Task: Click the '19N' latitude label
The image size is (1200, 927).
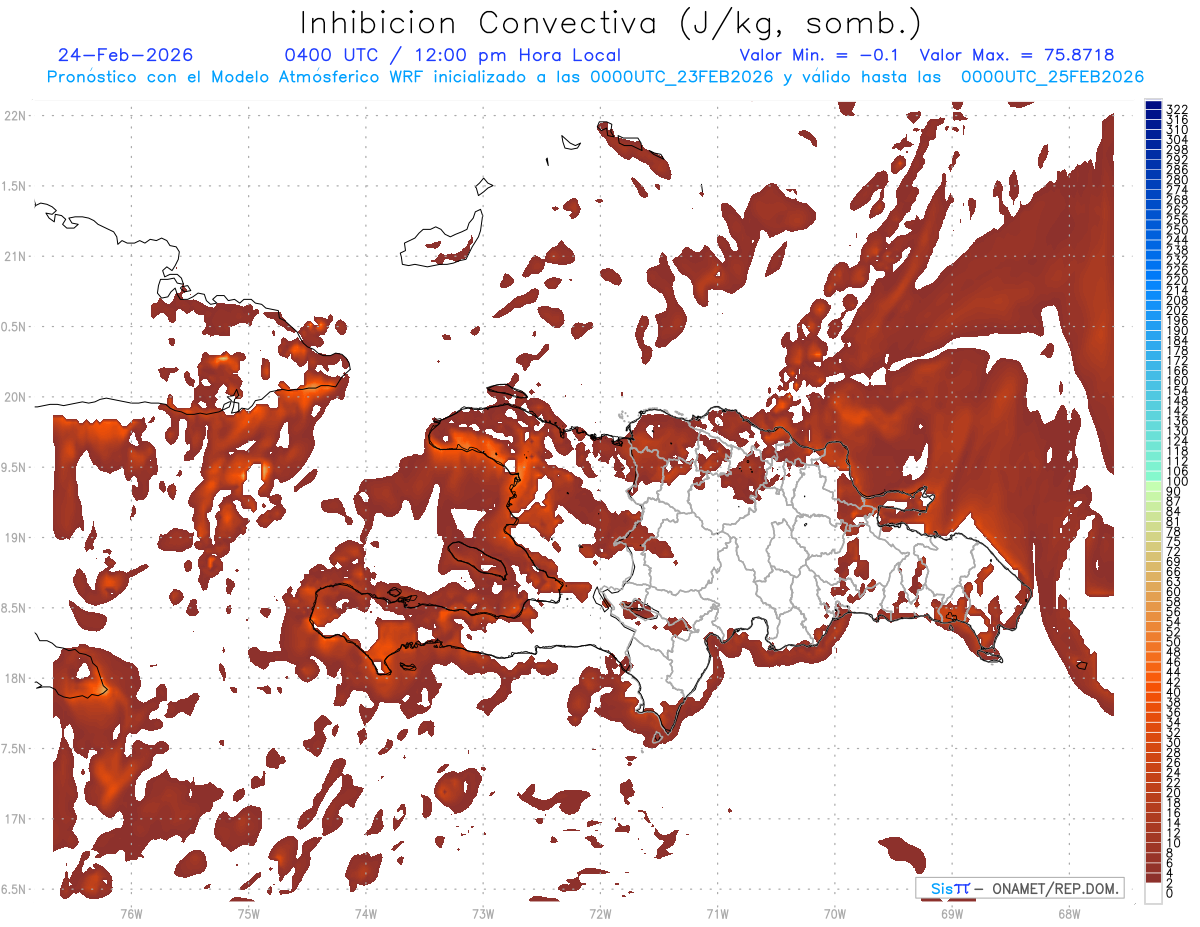Action: tap(14, 538)
